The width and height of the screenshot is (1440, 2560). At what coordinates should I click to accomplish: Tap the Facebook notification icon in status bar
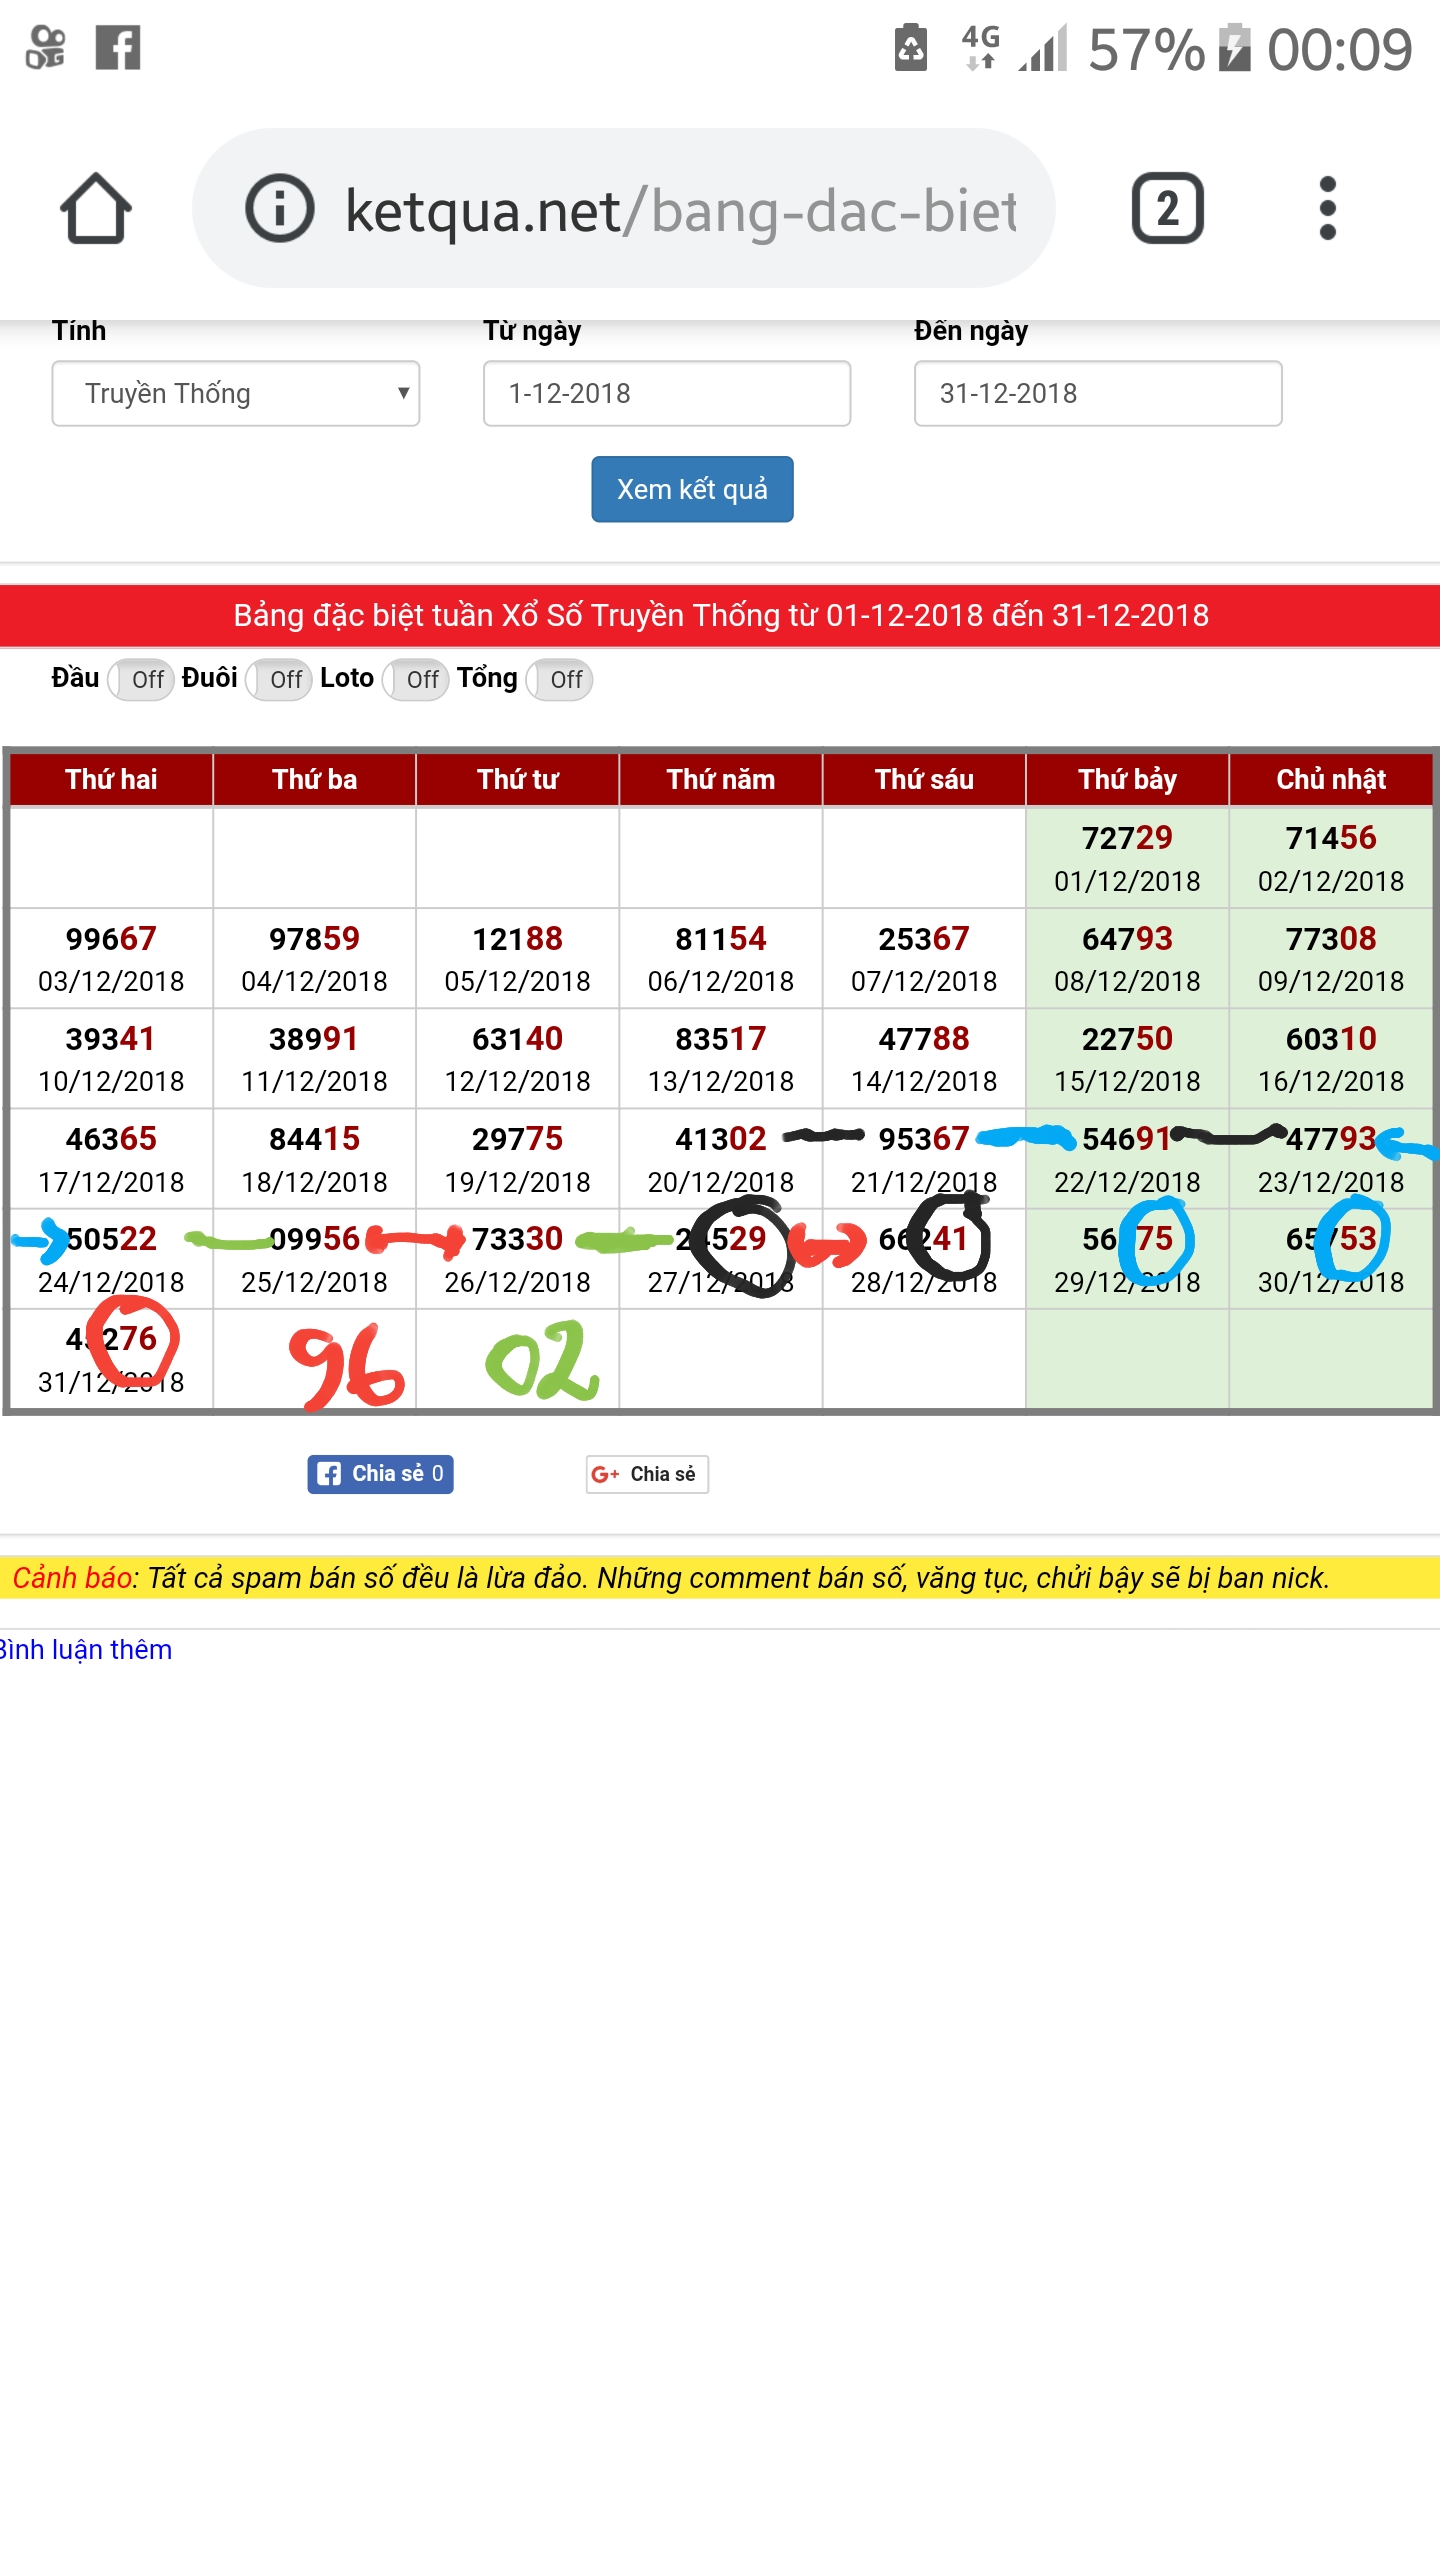118,48
